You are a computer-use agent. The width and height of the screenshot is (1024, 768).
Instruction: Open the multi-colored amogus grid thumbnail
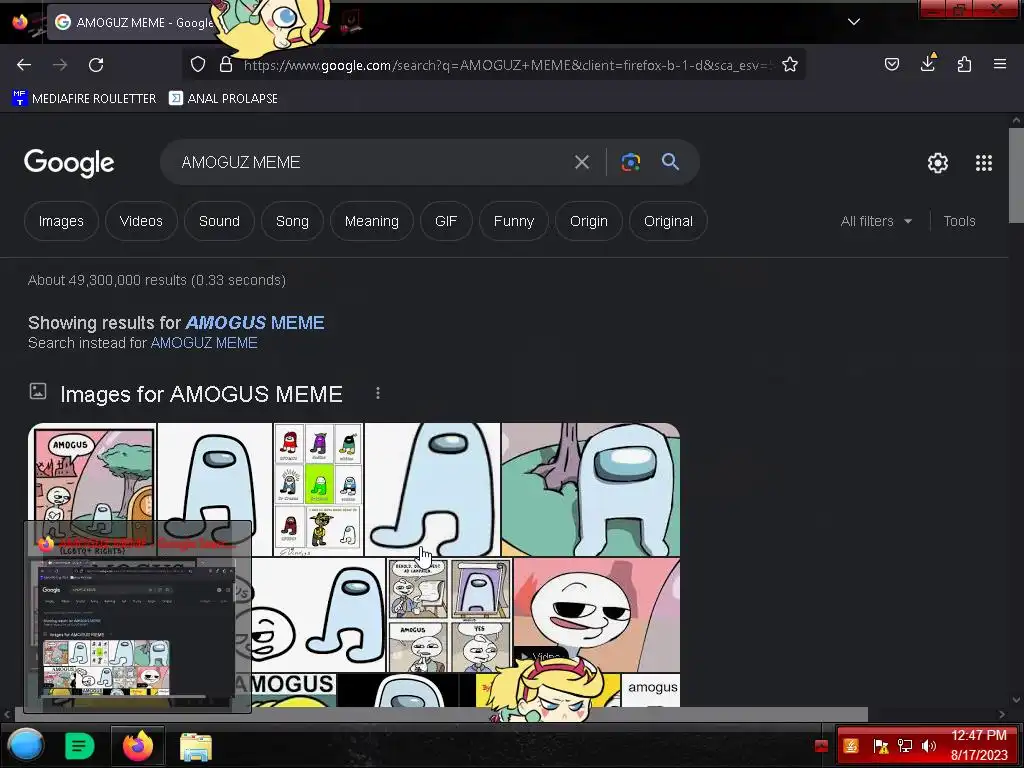pos(318,490)
